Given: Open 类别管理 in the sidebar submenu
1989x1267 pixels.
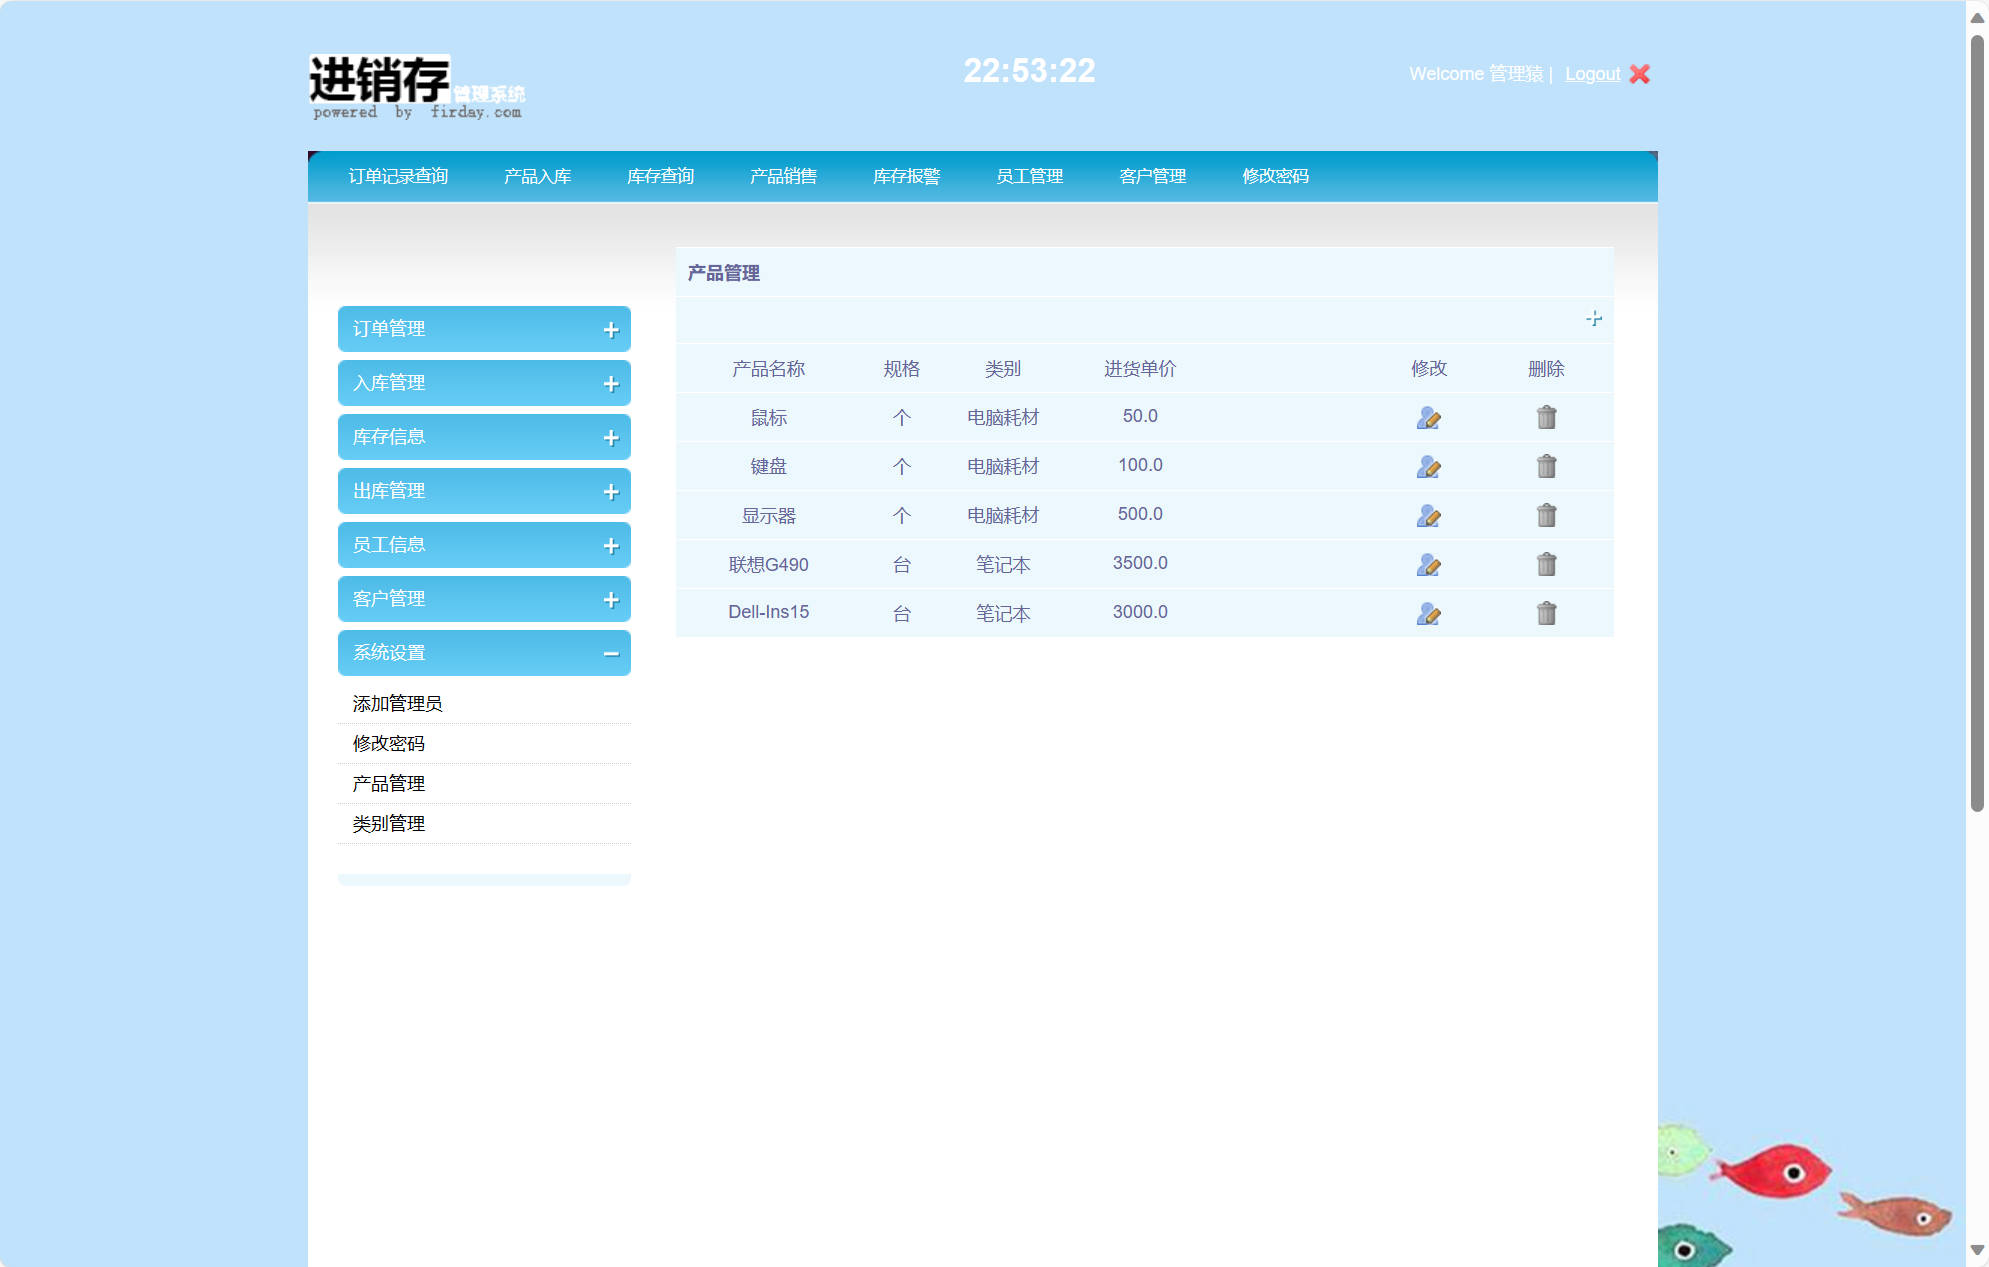Looking at the screenshot, I should [x=389, y=824].
